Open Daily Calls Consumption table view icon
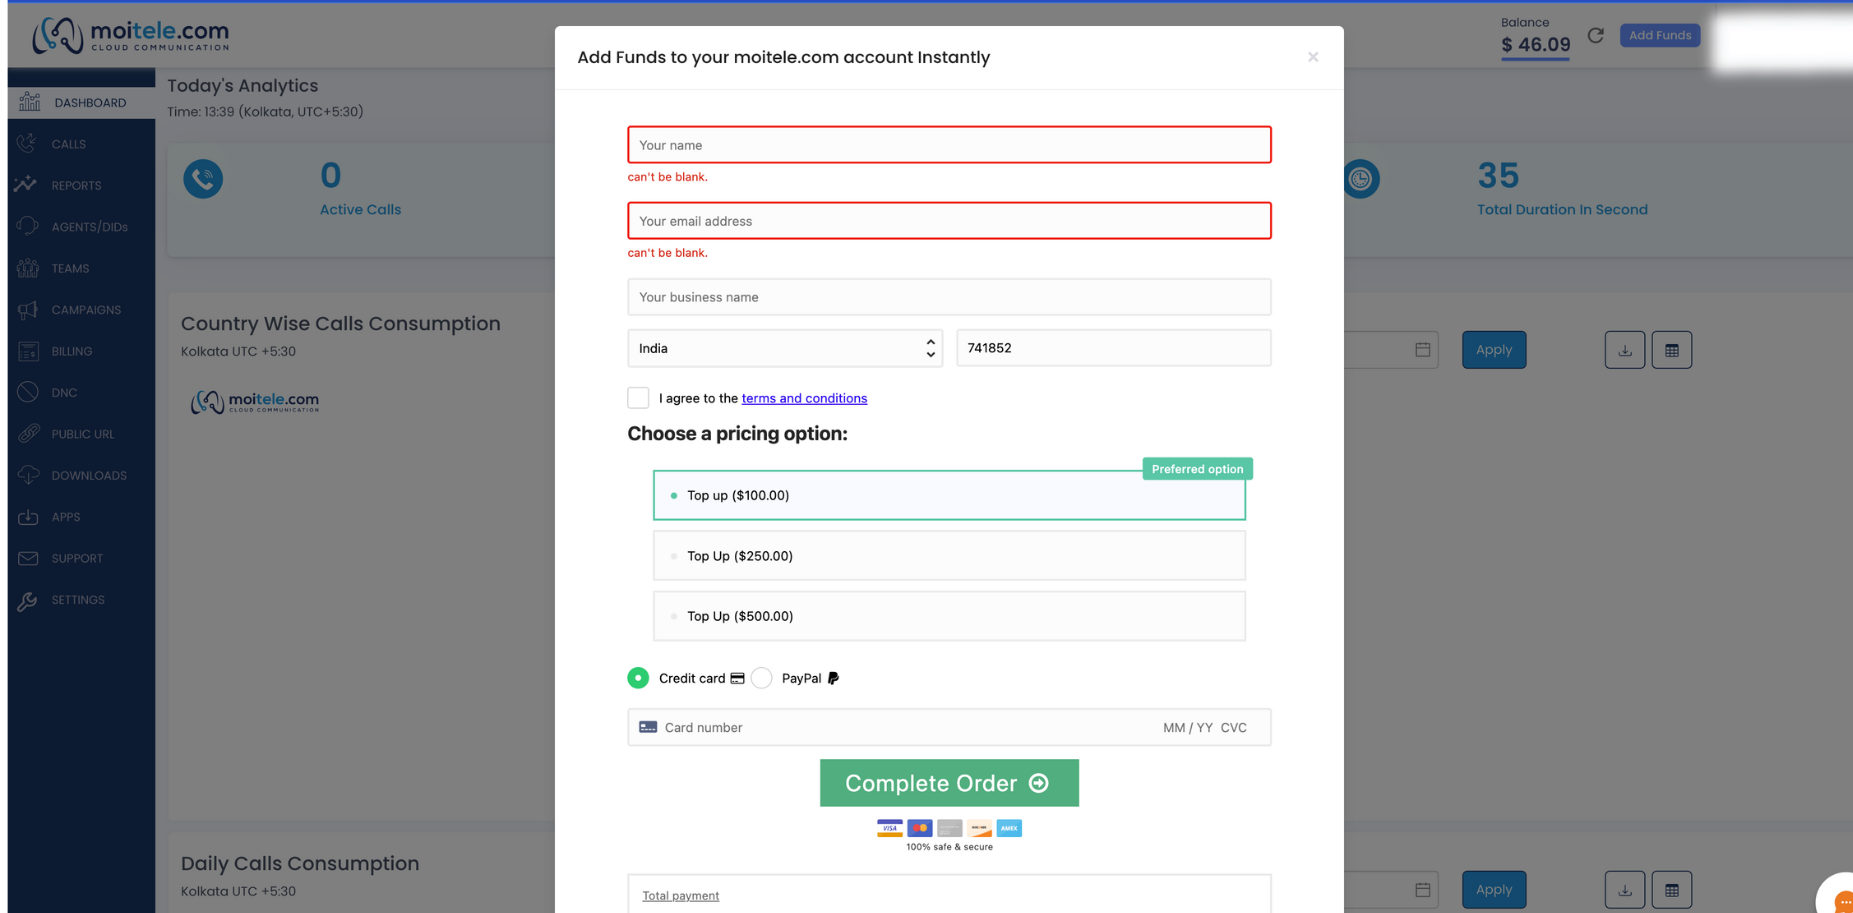 pyautogui.click(x=1672, y=890)
